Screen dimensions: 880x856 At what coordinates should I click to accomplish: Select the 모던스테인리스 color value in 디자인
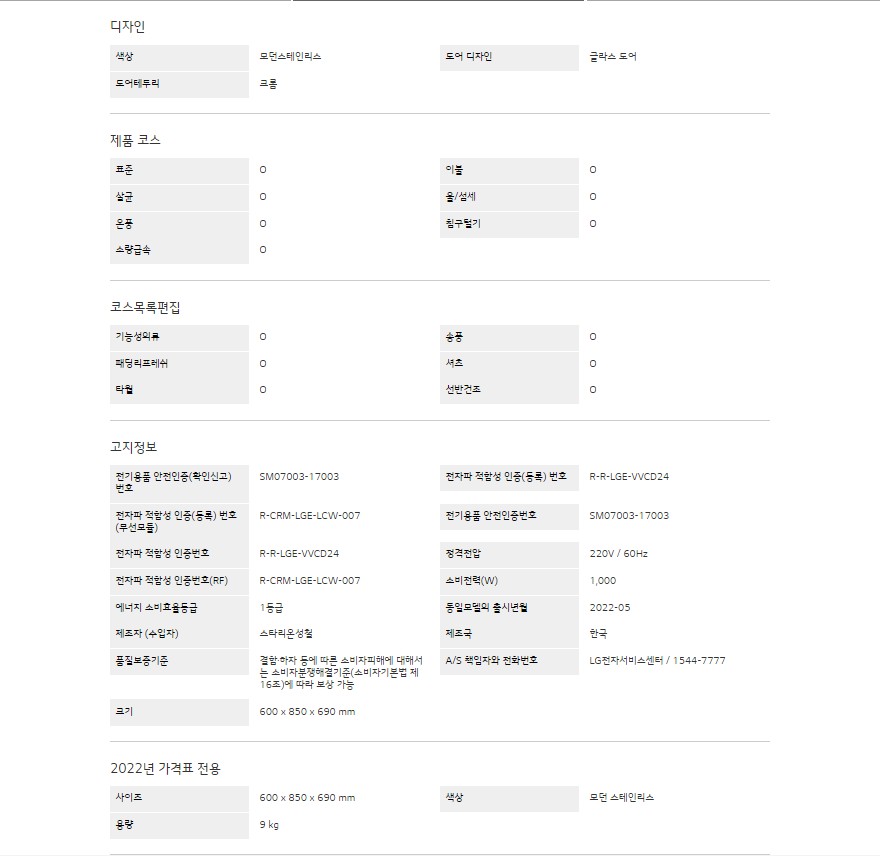[290, 56]
